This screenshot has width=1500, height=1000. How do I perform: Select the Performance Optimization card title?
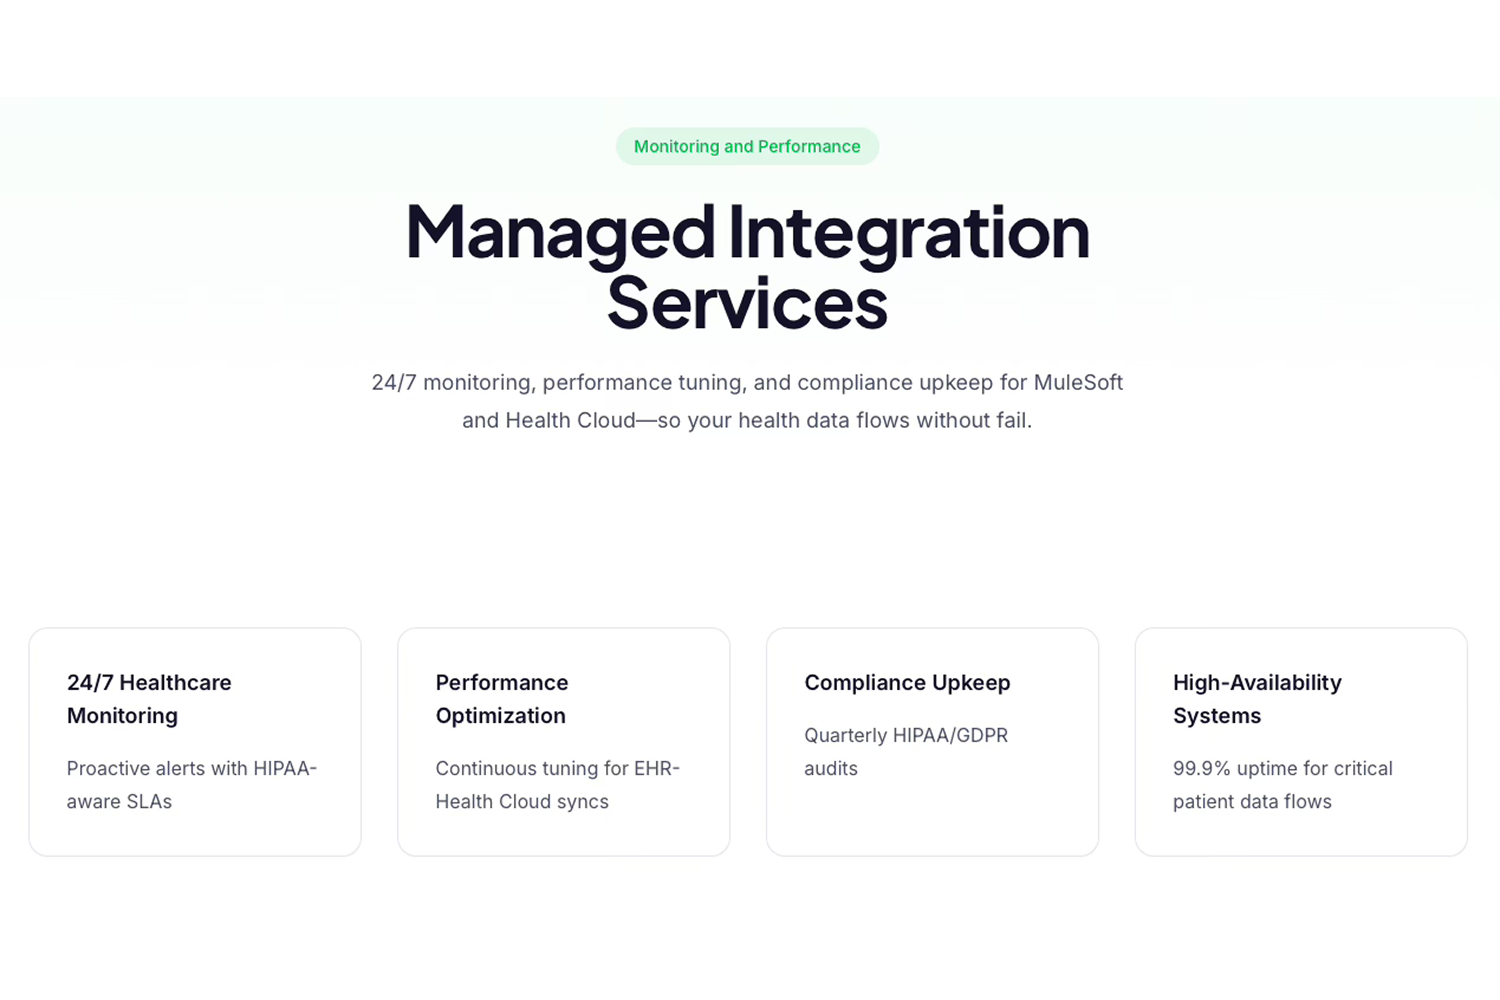click(502, 699)
